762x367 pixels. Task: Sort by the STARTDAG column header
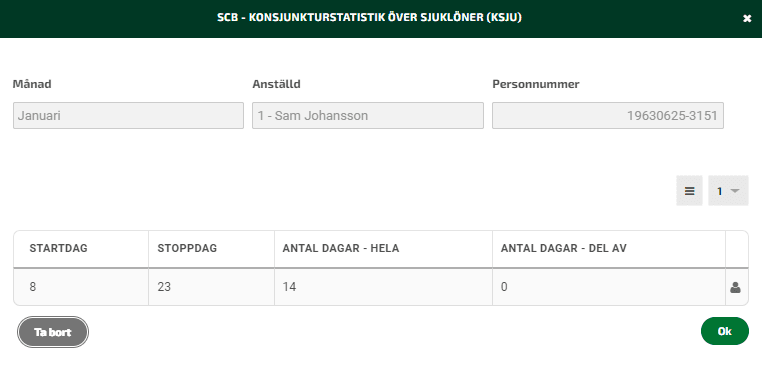[58, 248]
